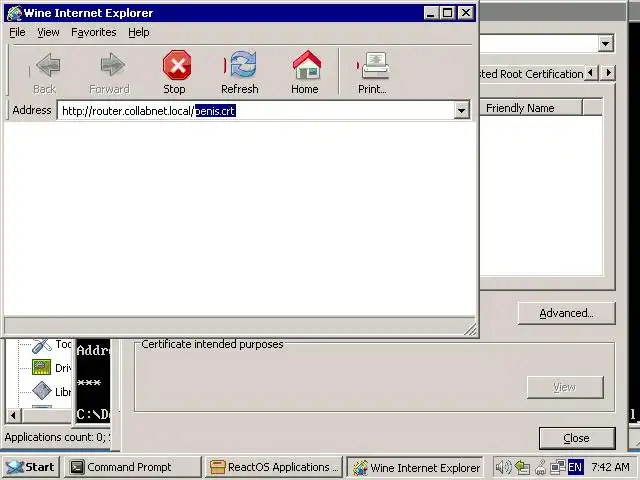Close the Wine Internet Explorer window
The image size is (640, 480).
(466, 13)
